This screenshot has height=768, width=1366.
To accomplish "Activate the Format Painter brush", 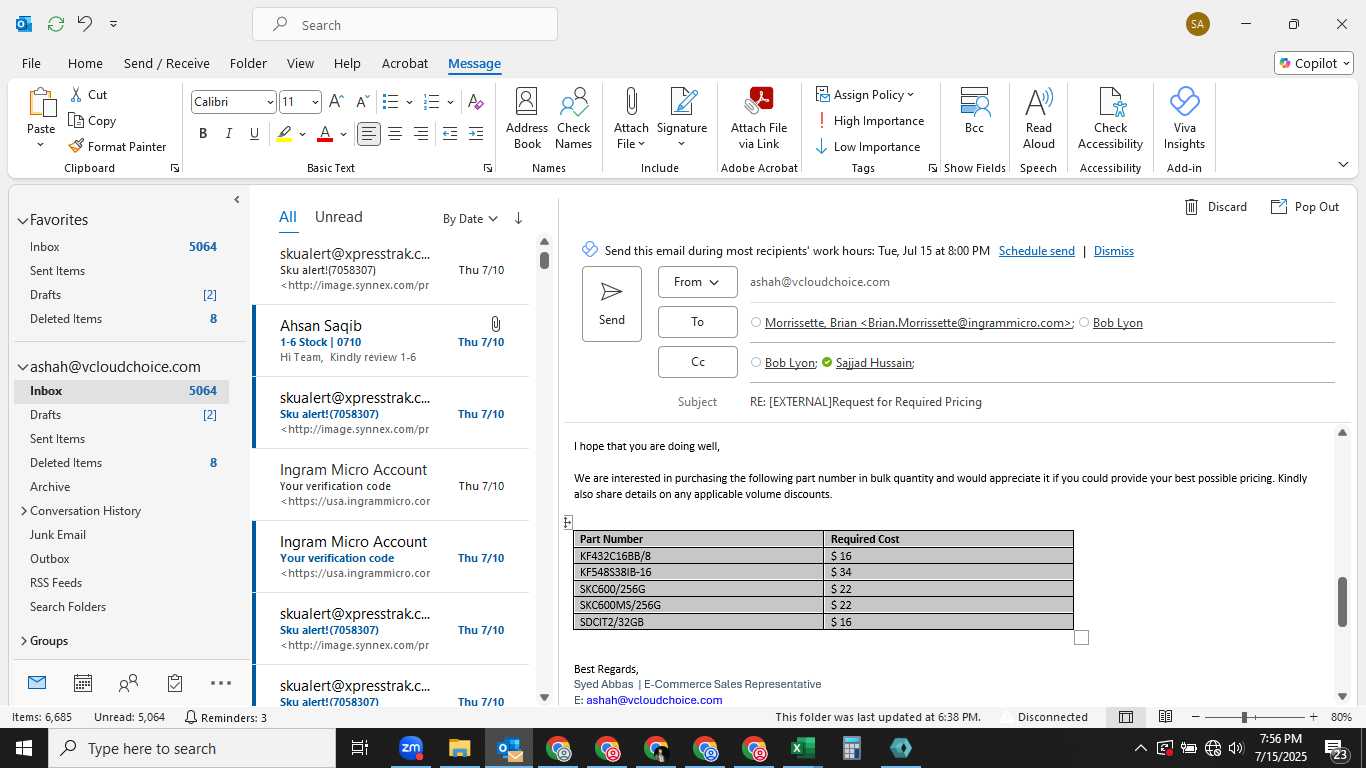I will coord(117,147).
